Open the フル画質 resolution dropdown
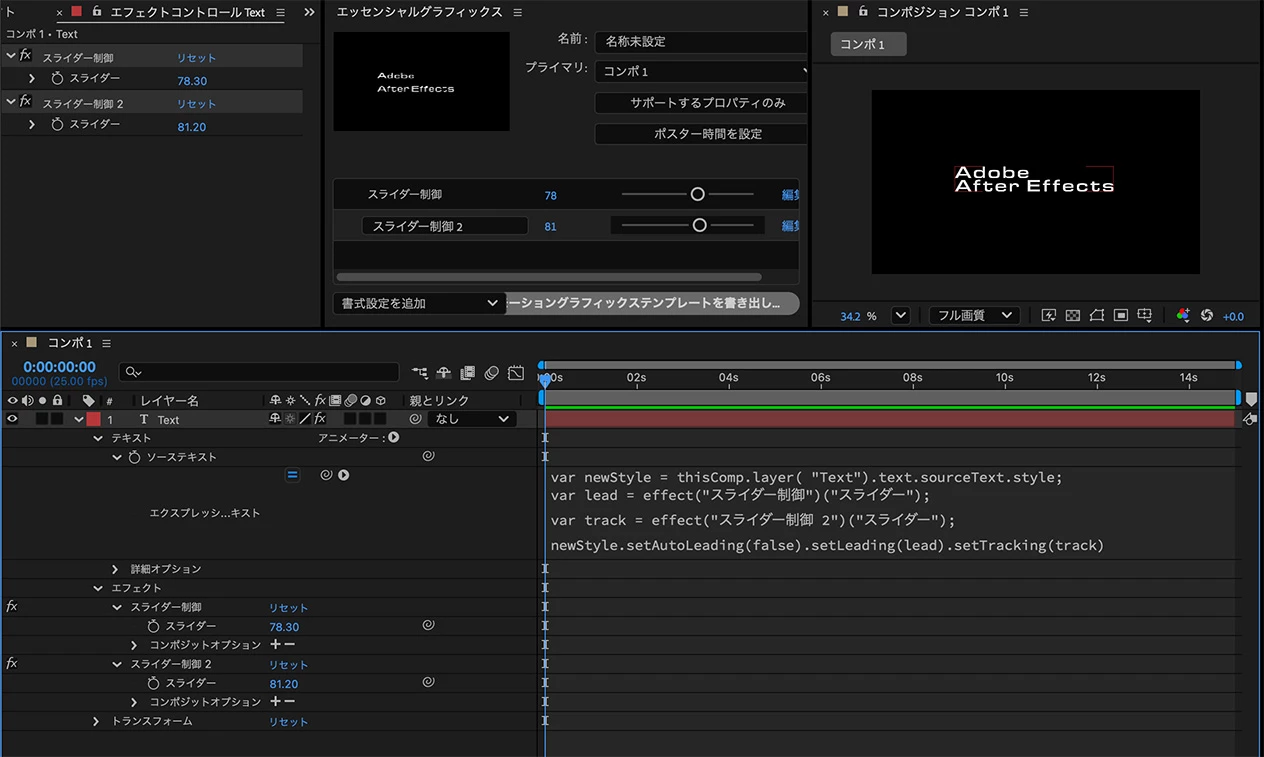This screenshot has width=1264, height=757. pos(974,315)
